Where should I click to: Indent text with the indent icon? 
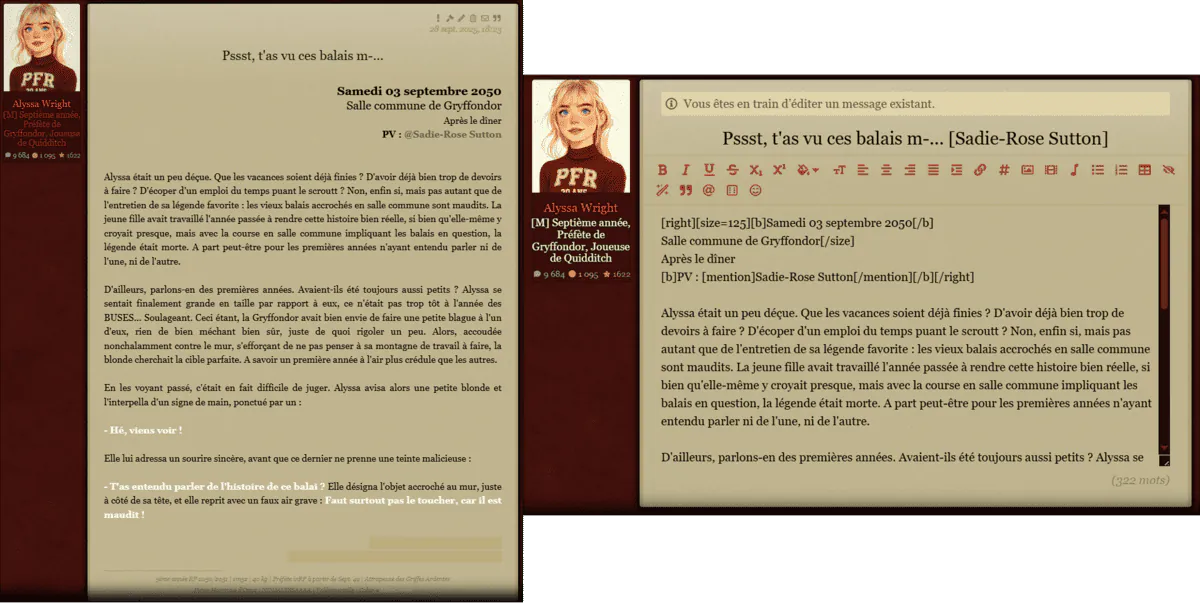[956, 170]
